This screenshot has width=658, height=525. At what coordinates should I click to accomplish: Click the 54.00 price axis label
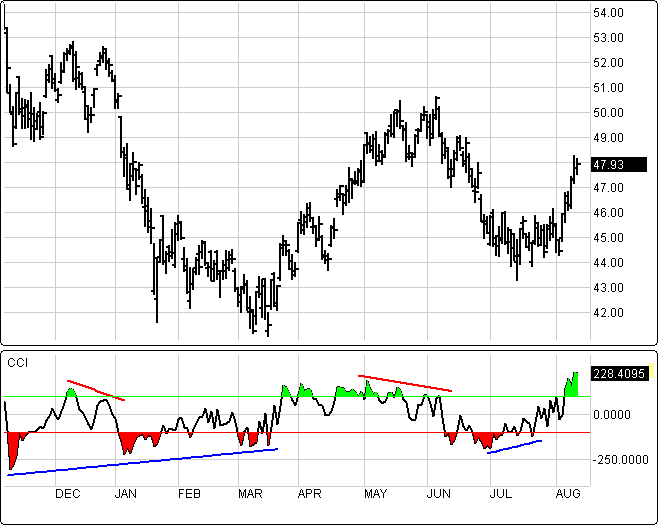[x=608, y=13]
